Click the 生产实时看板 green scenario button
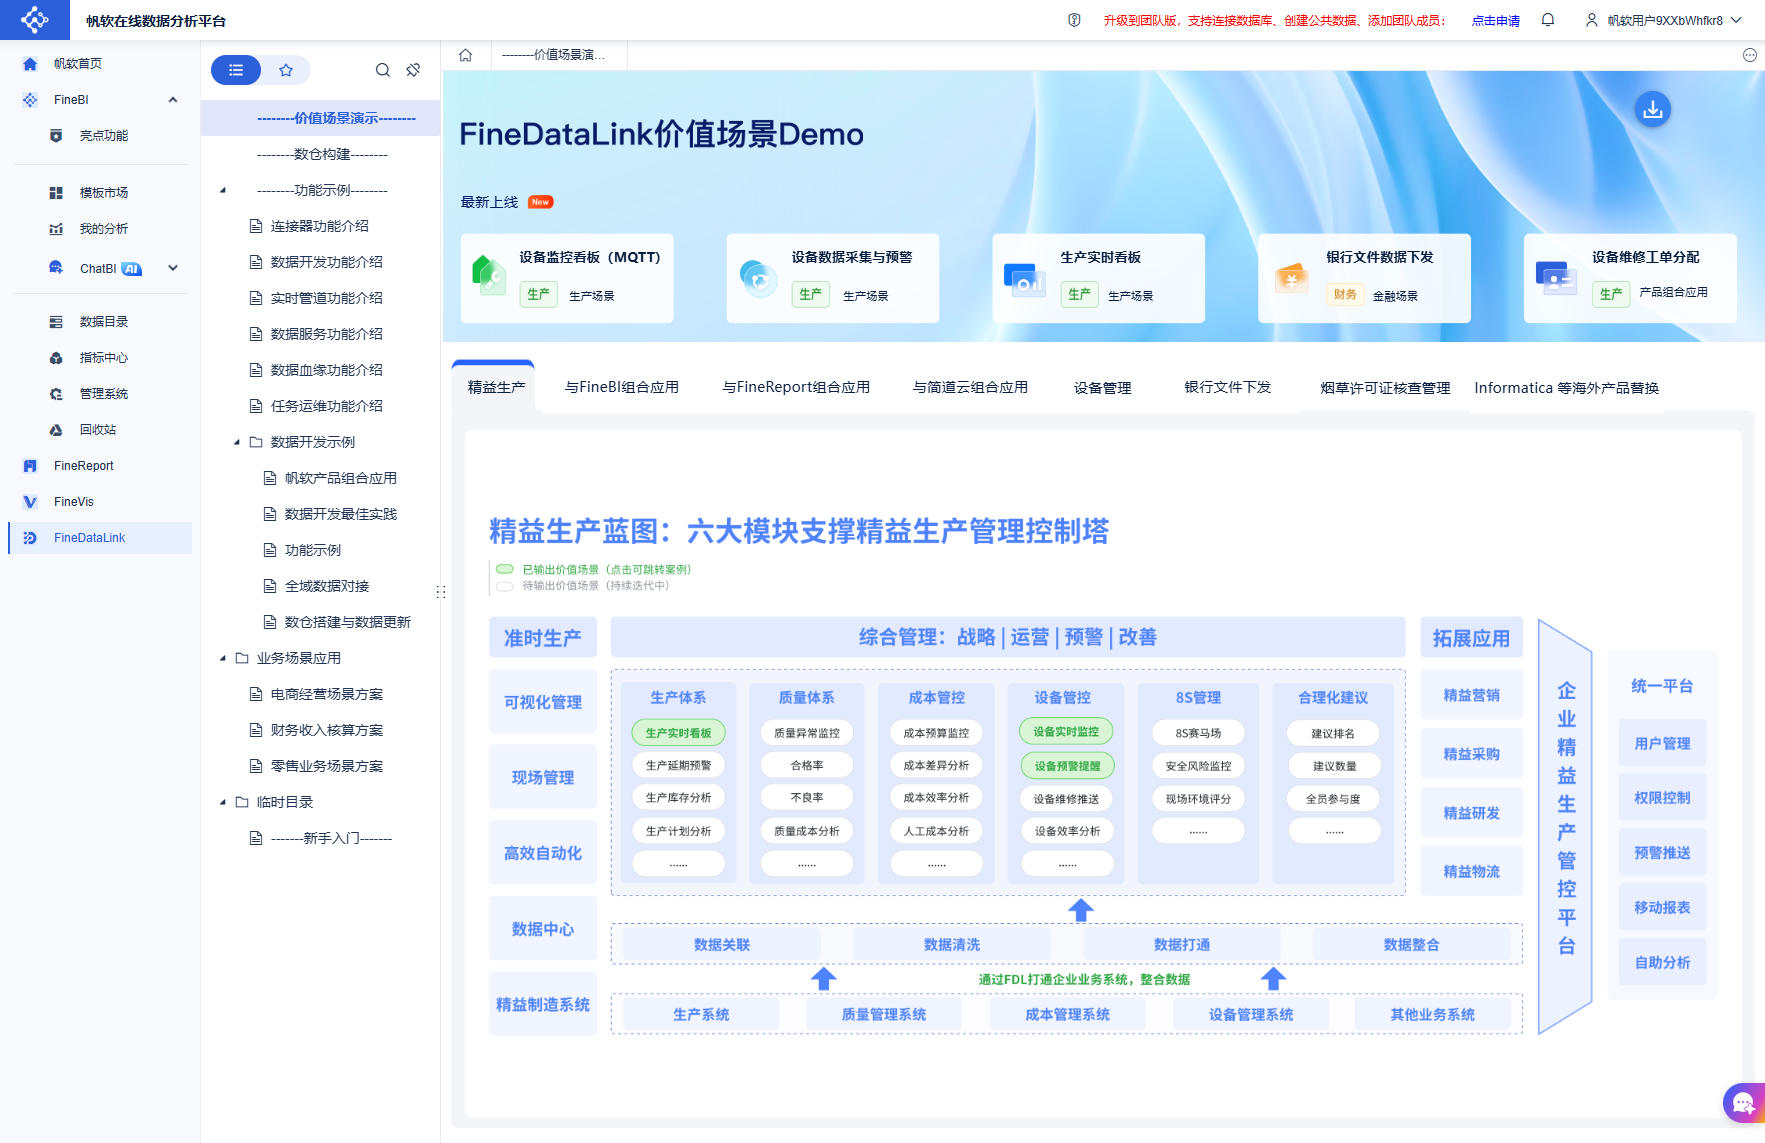 click(678, 733)
